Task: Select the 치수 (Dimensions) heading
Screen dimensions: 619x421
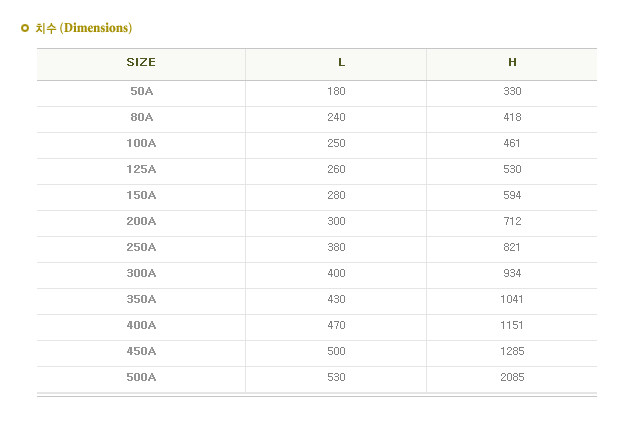Action: click(84, 28)
